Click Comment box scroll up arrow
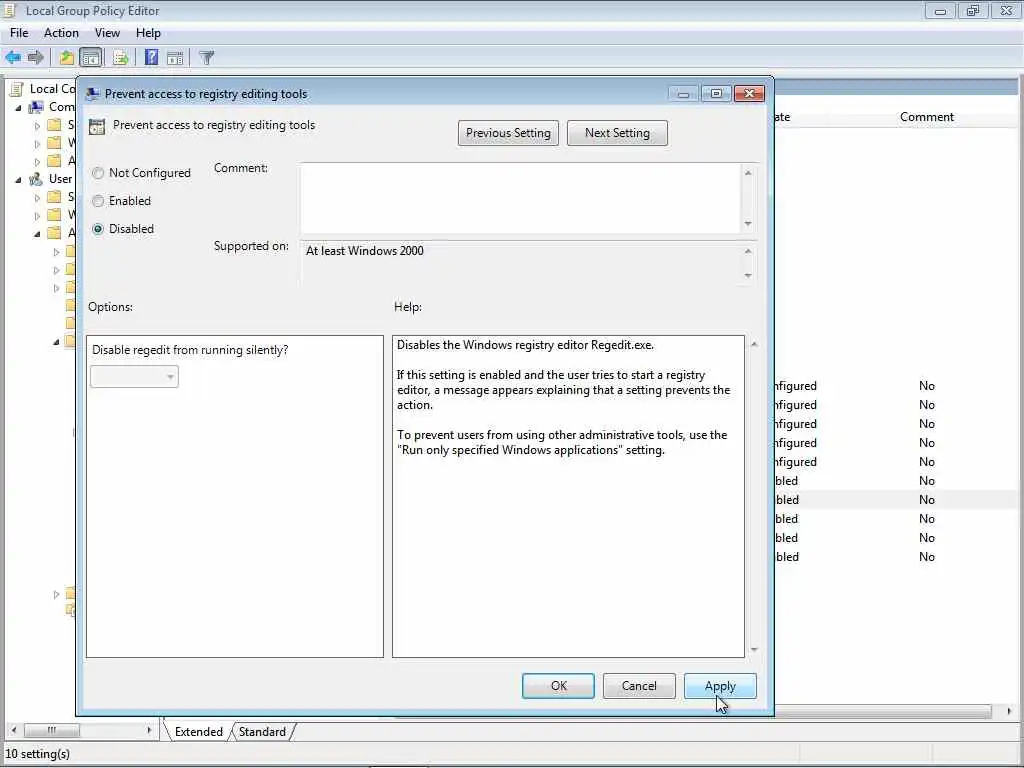This screenshot has width=1024, height=768. [748, 173]
